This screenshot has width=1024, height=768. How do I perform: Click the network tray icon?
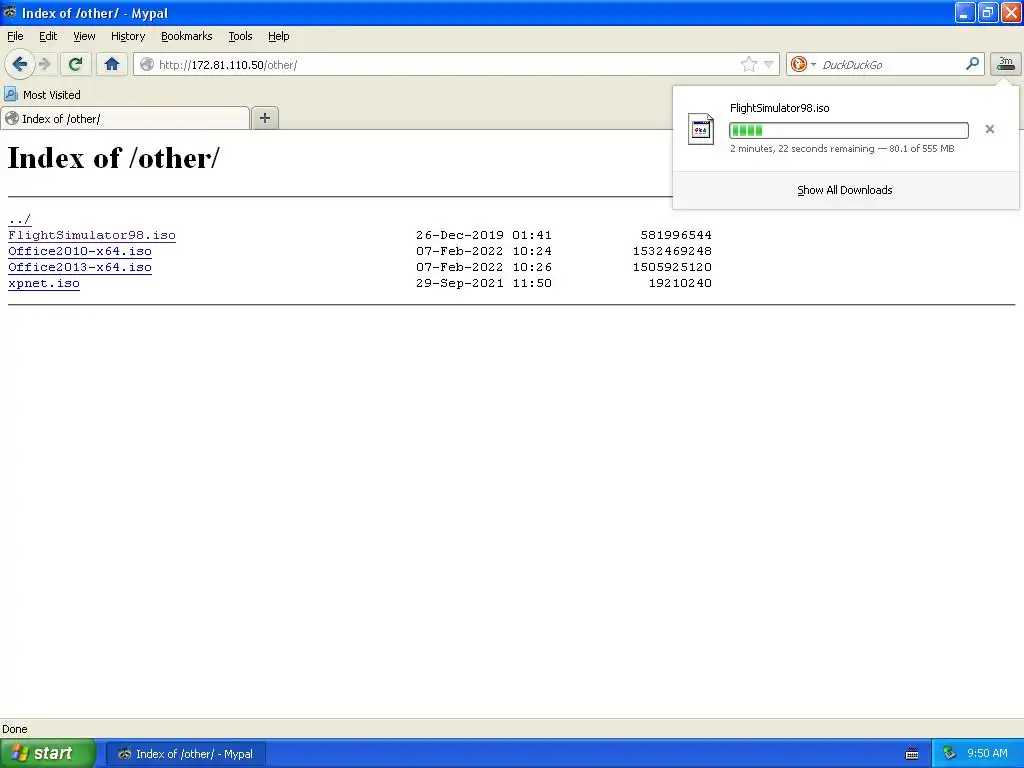(949, 754)
